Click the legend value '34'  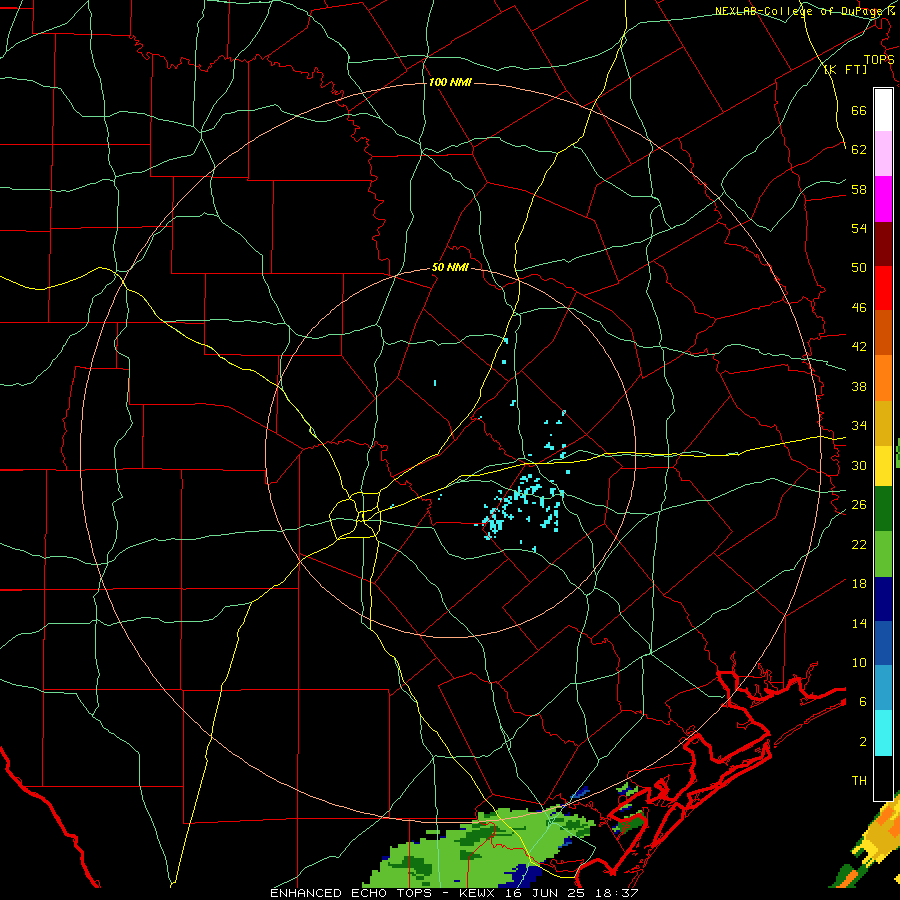click(x=859, y=426)
